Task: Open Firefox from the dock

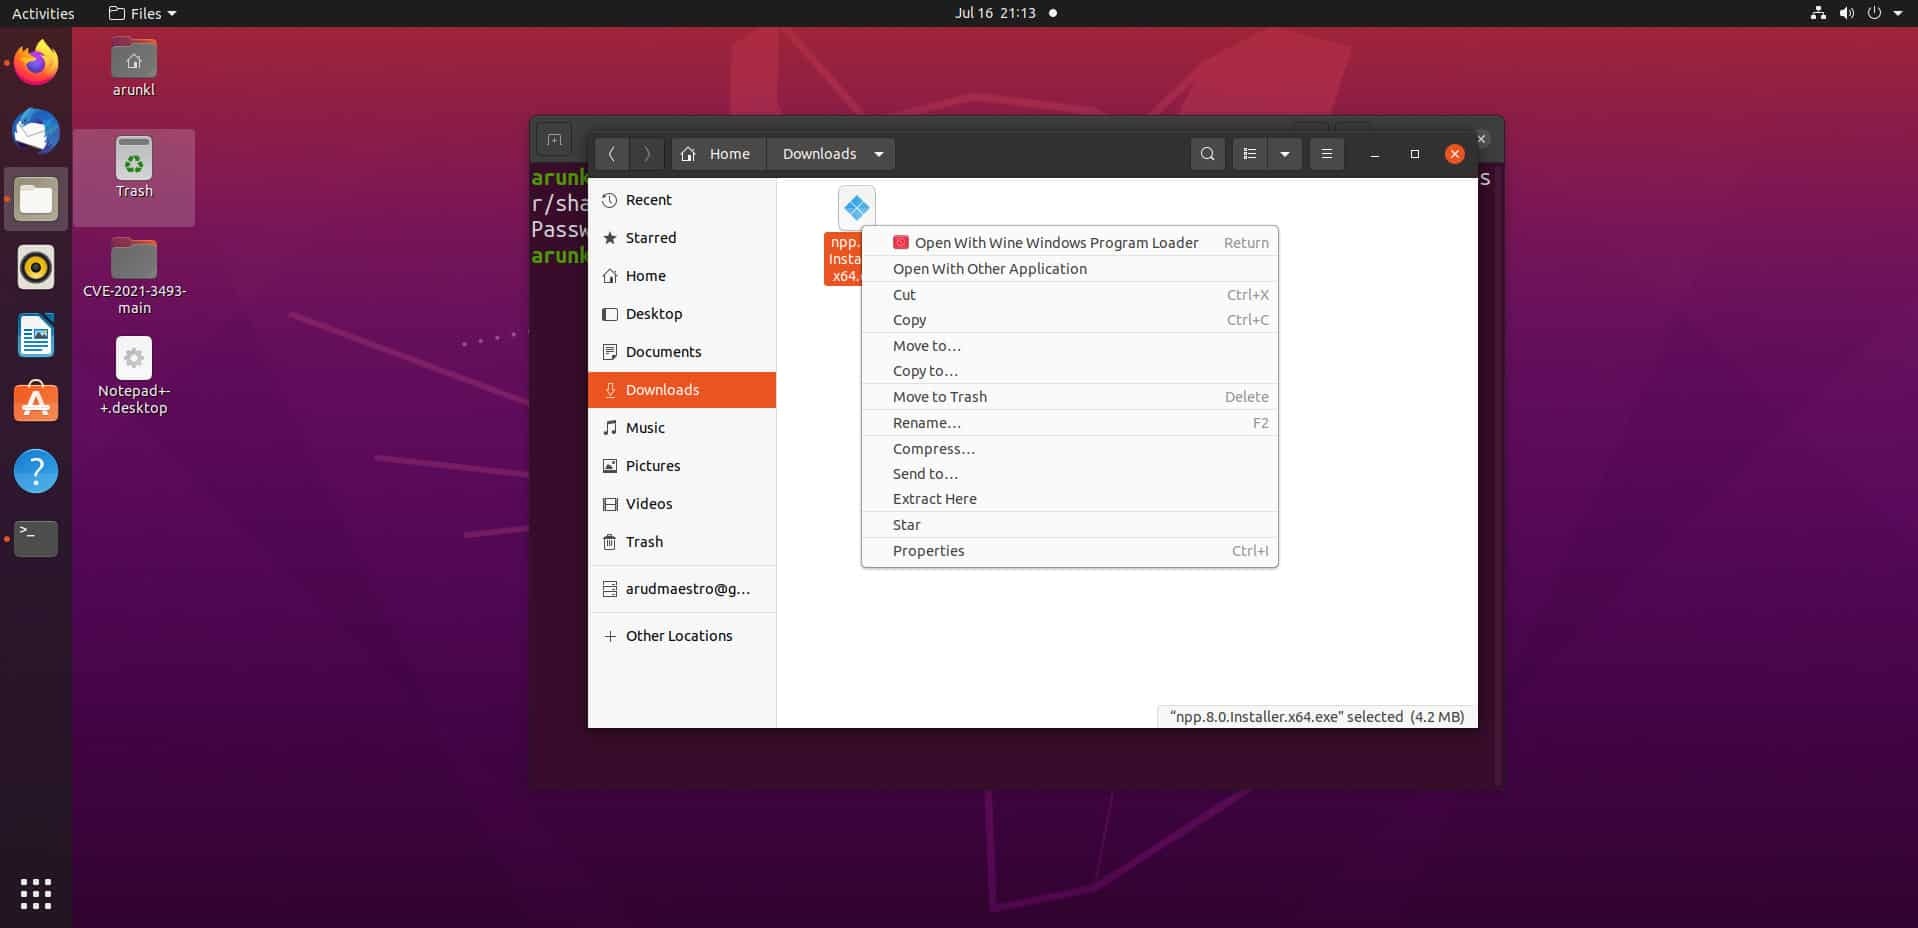Action: pos(36,63)
